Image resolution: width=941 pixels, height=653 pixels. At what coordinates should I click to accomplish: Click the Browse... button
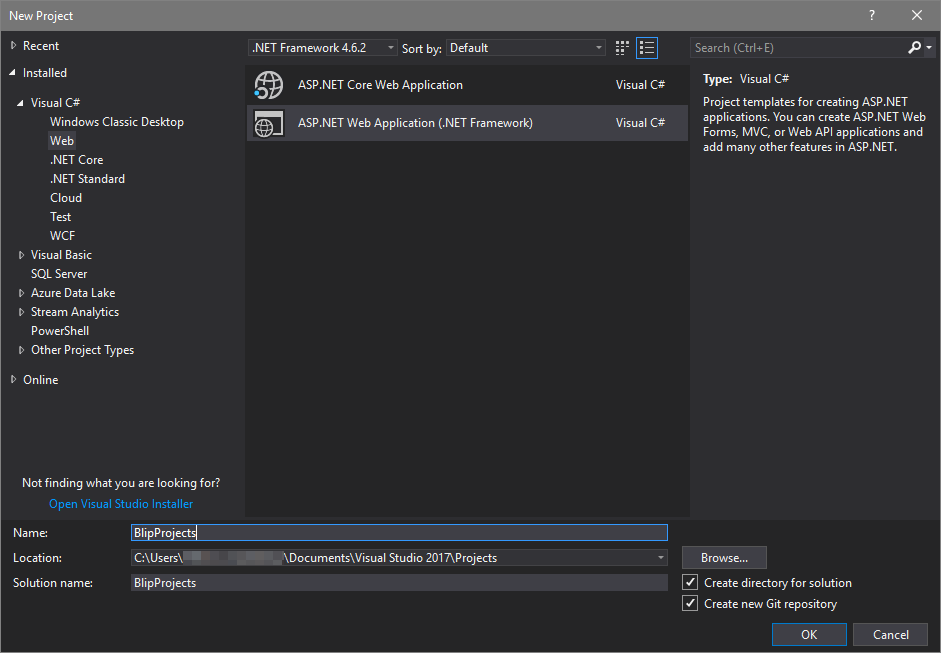point(724,558)
